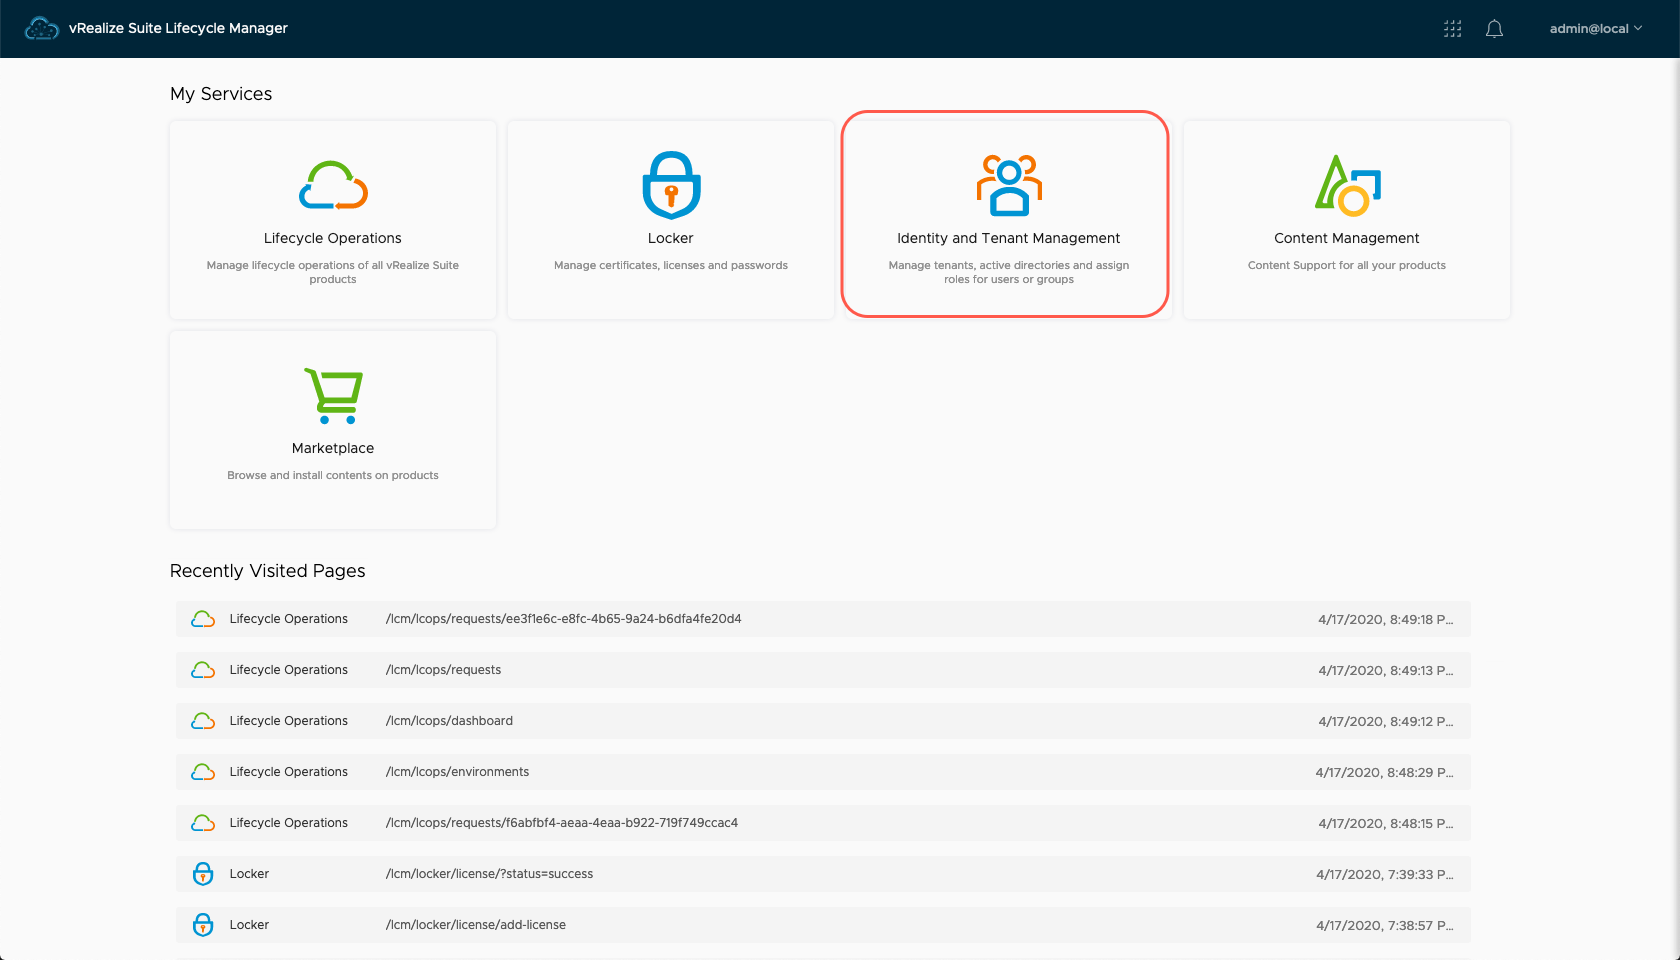This screenshot has height=960, width=1680.
Task: Open recent page /lcm/lcops/environments
Action: point(457,772)
